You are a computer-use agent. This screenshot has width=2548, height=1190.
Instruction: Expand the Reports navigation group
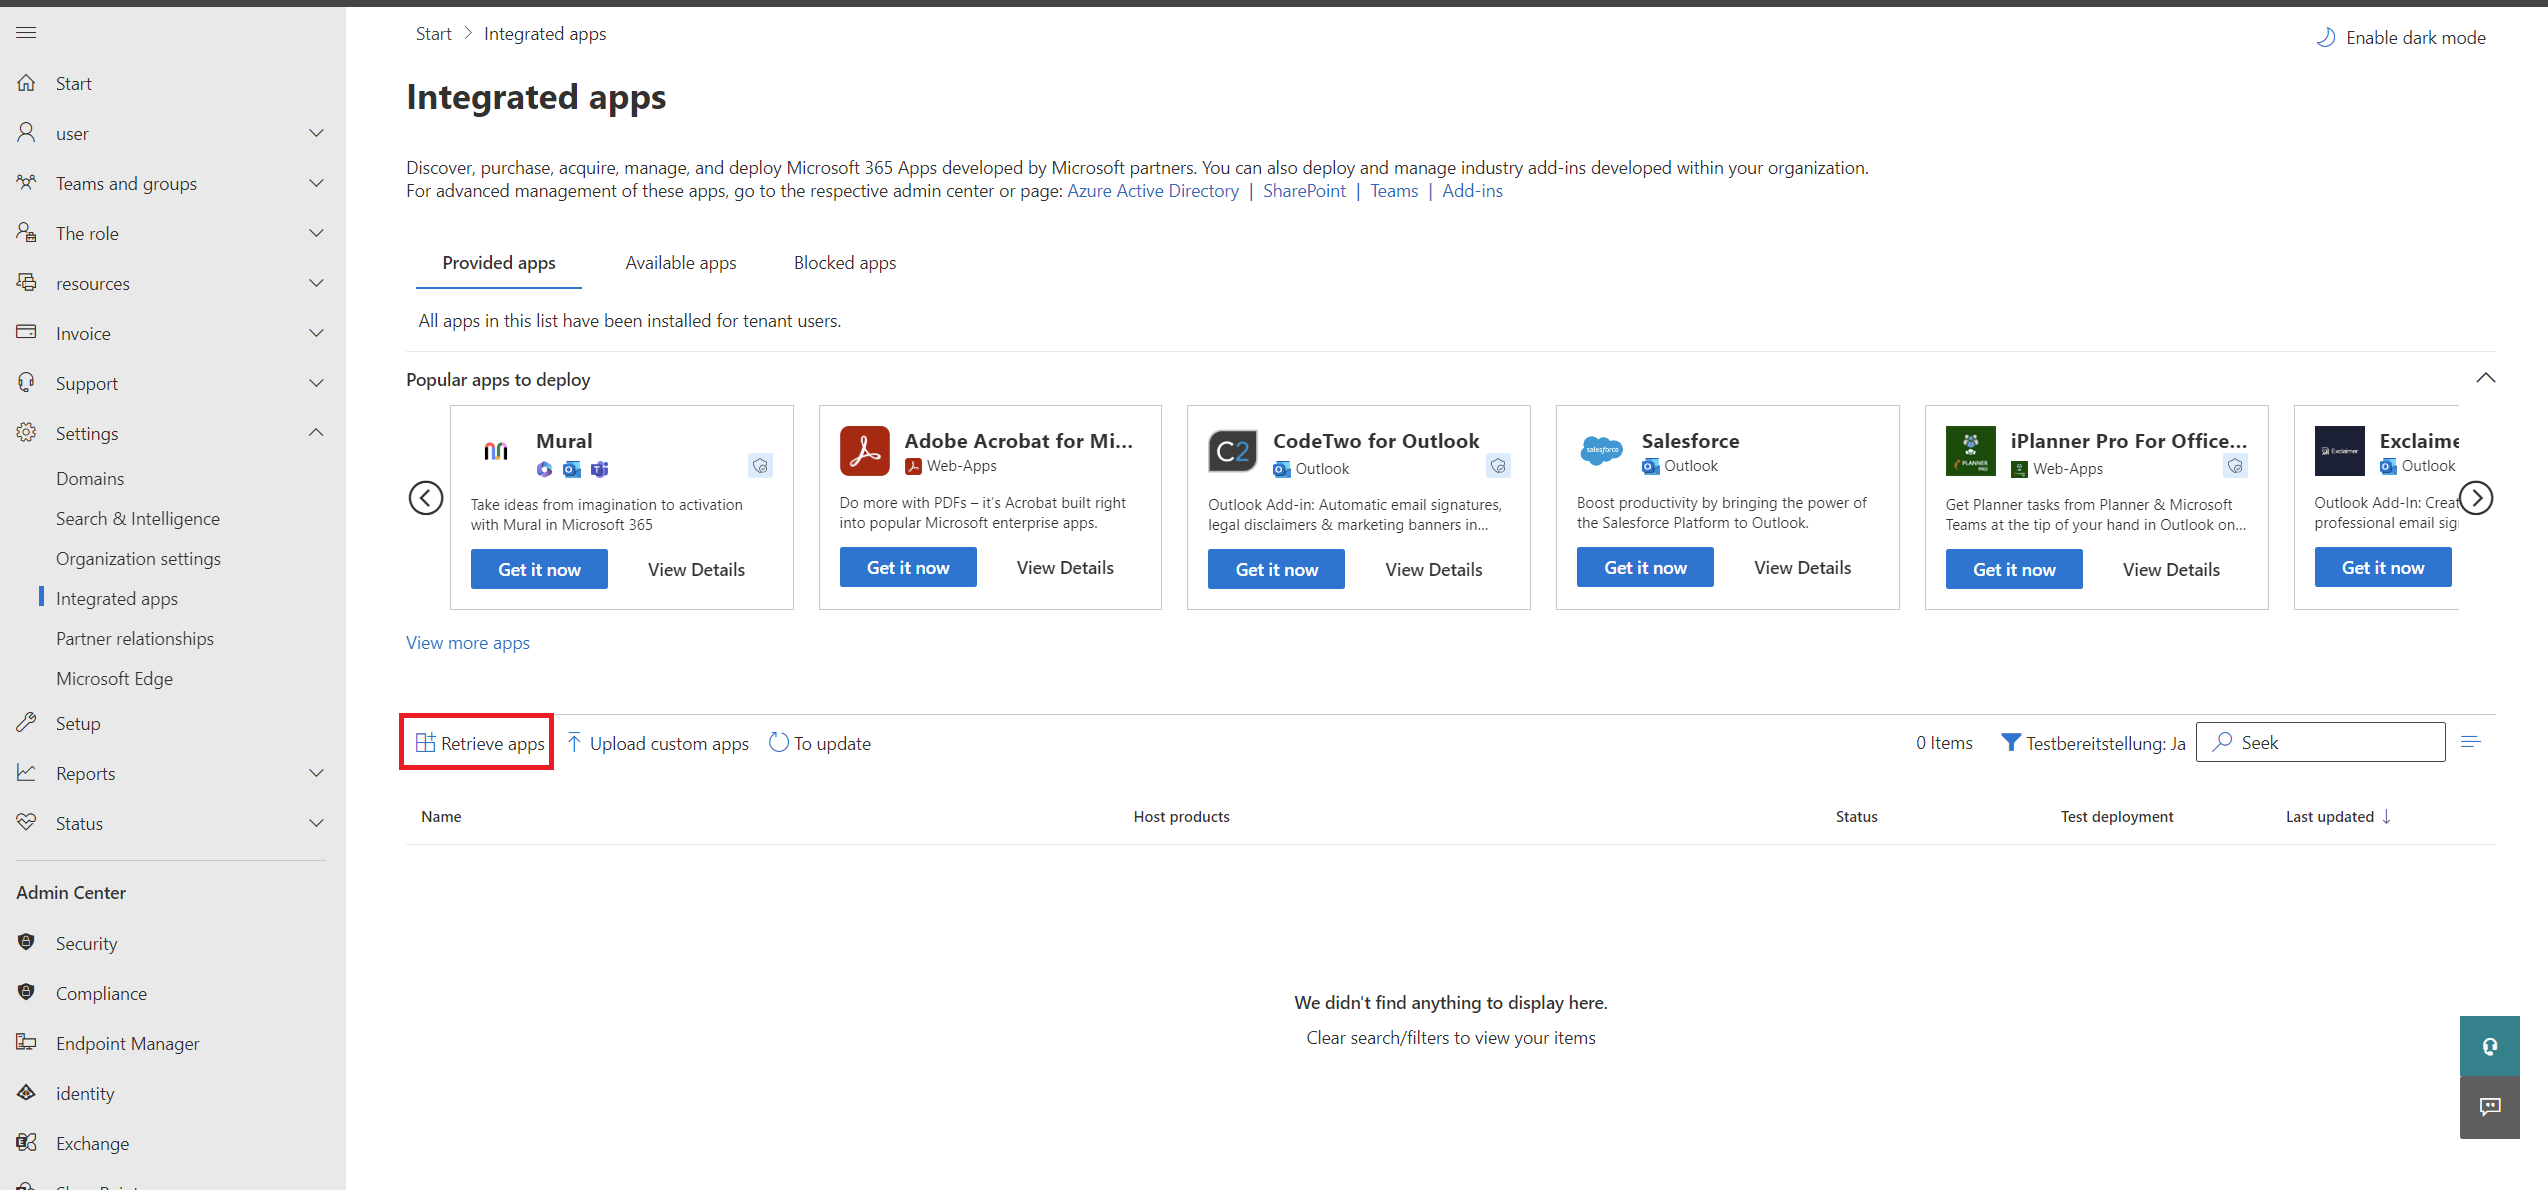click(x=316, y=773)
